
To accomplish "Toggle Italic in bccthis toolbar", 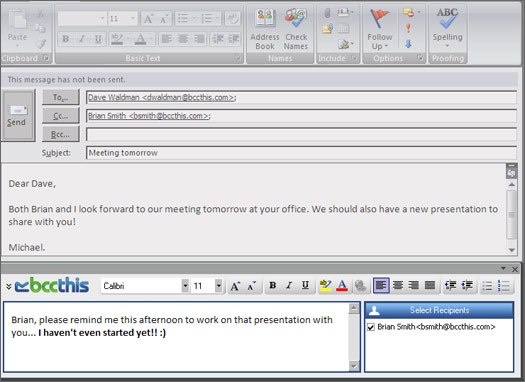I will click(289, 285).
